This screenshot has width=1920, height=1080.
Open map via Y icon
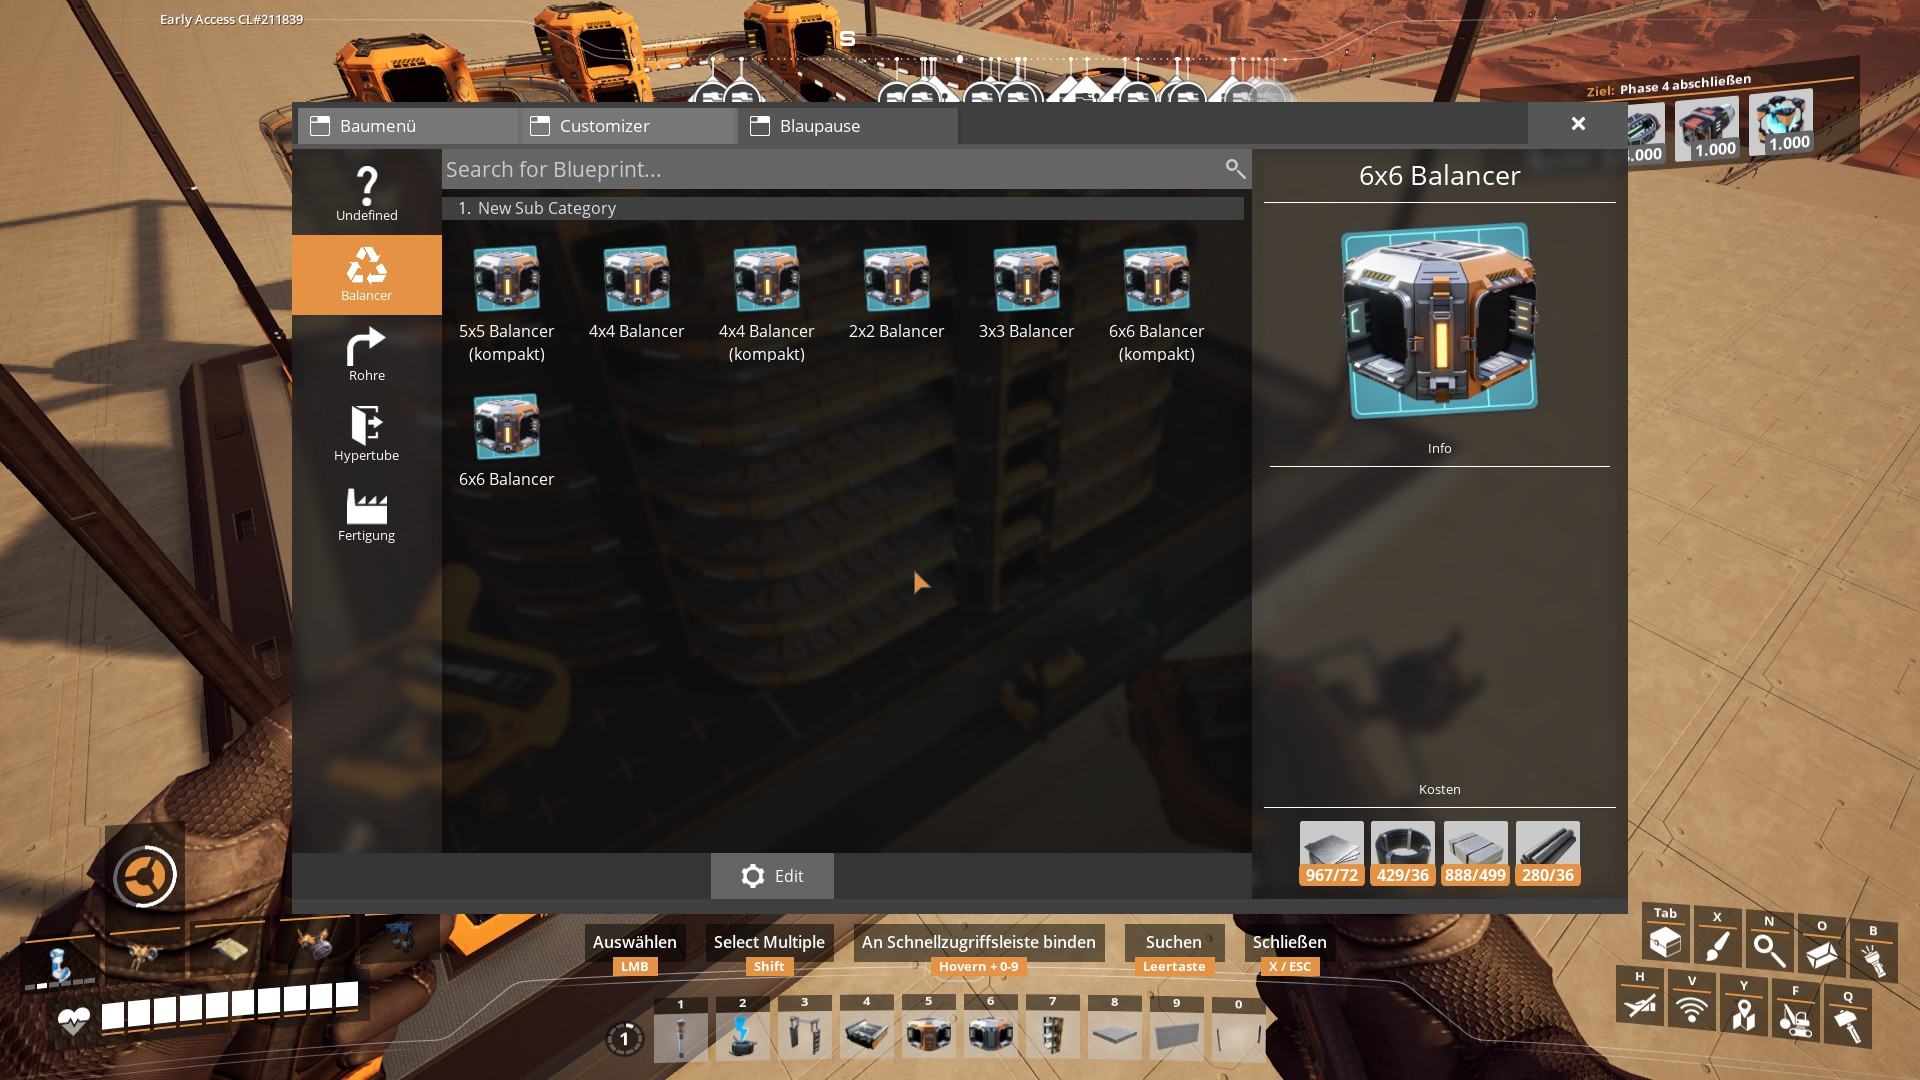pos(1744,1007)
